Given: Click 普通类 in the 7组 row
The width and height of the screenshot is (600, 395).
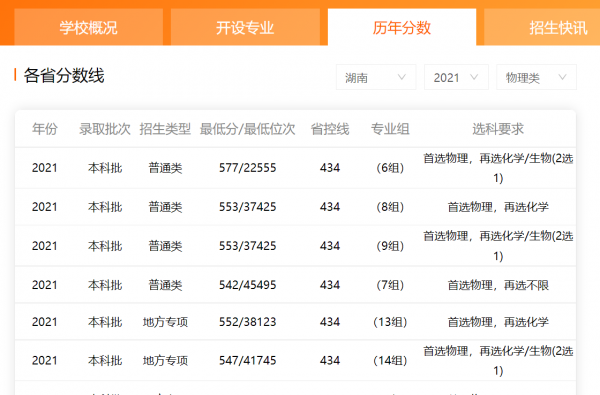Looking at the screenshot, I should [165, 285].
